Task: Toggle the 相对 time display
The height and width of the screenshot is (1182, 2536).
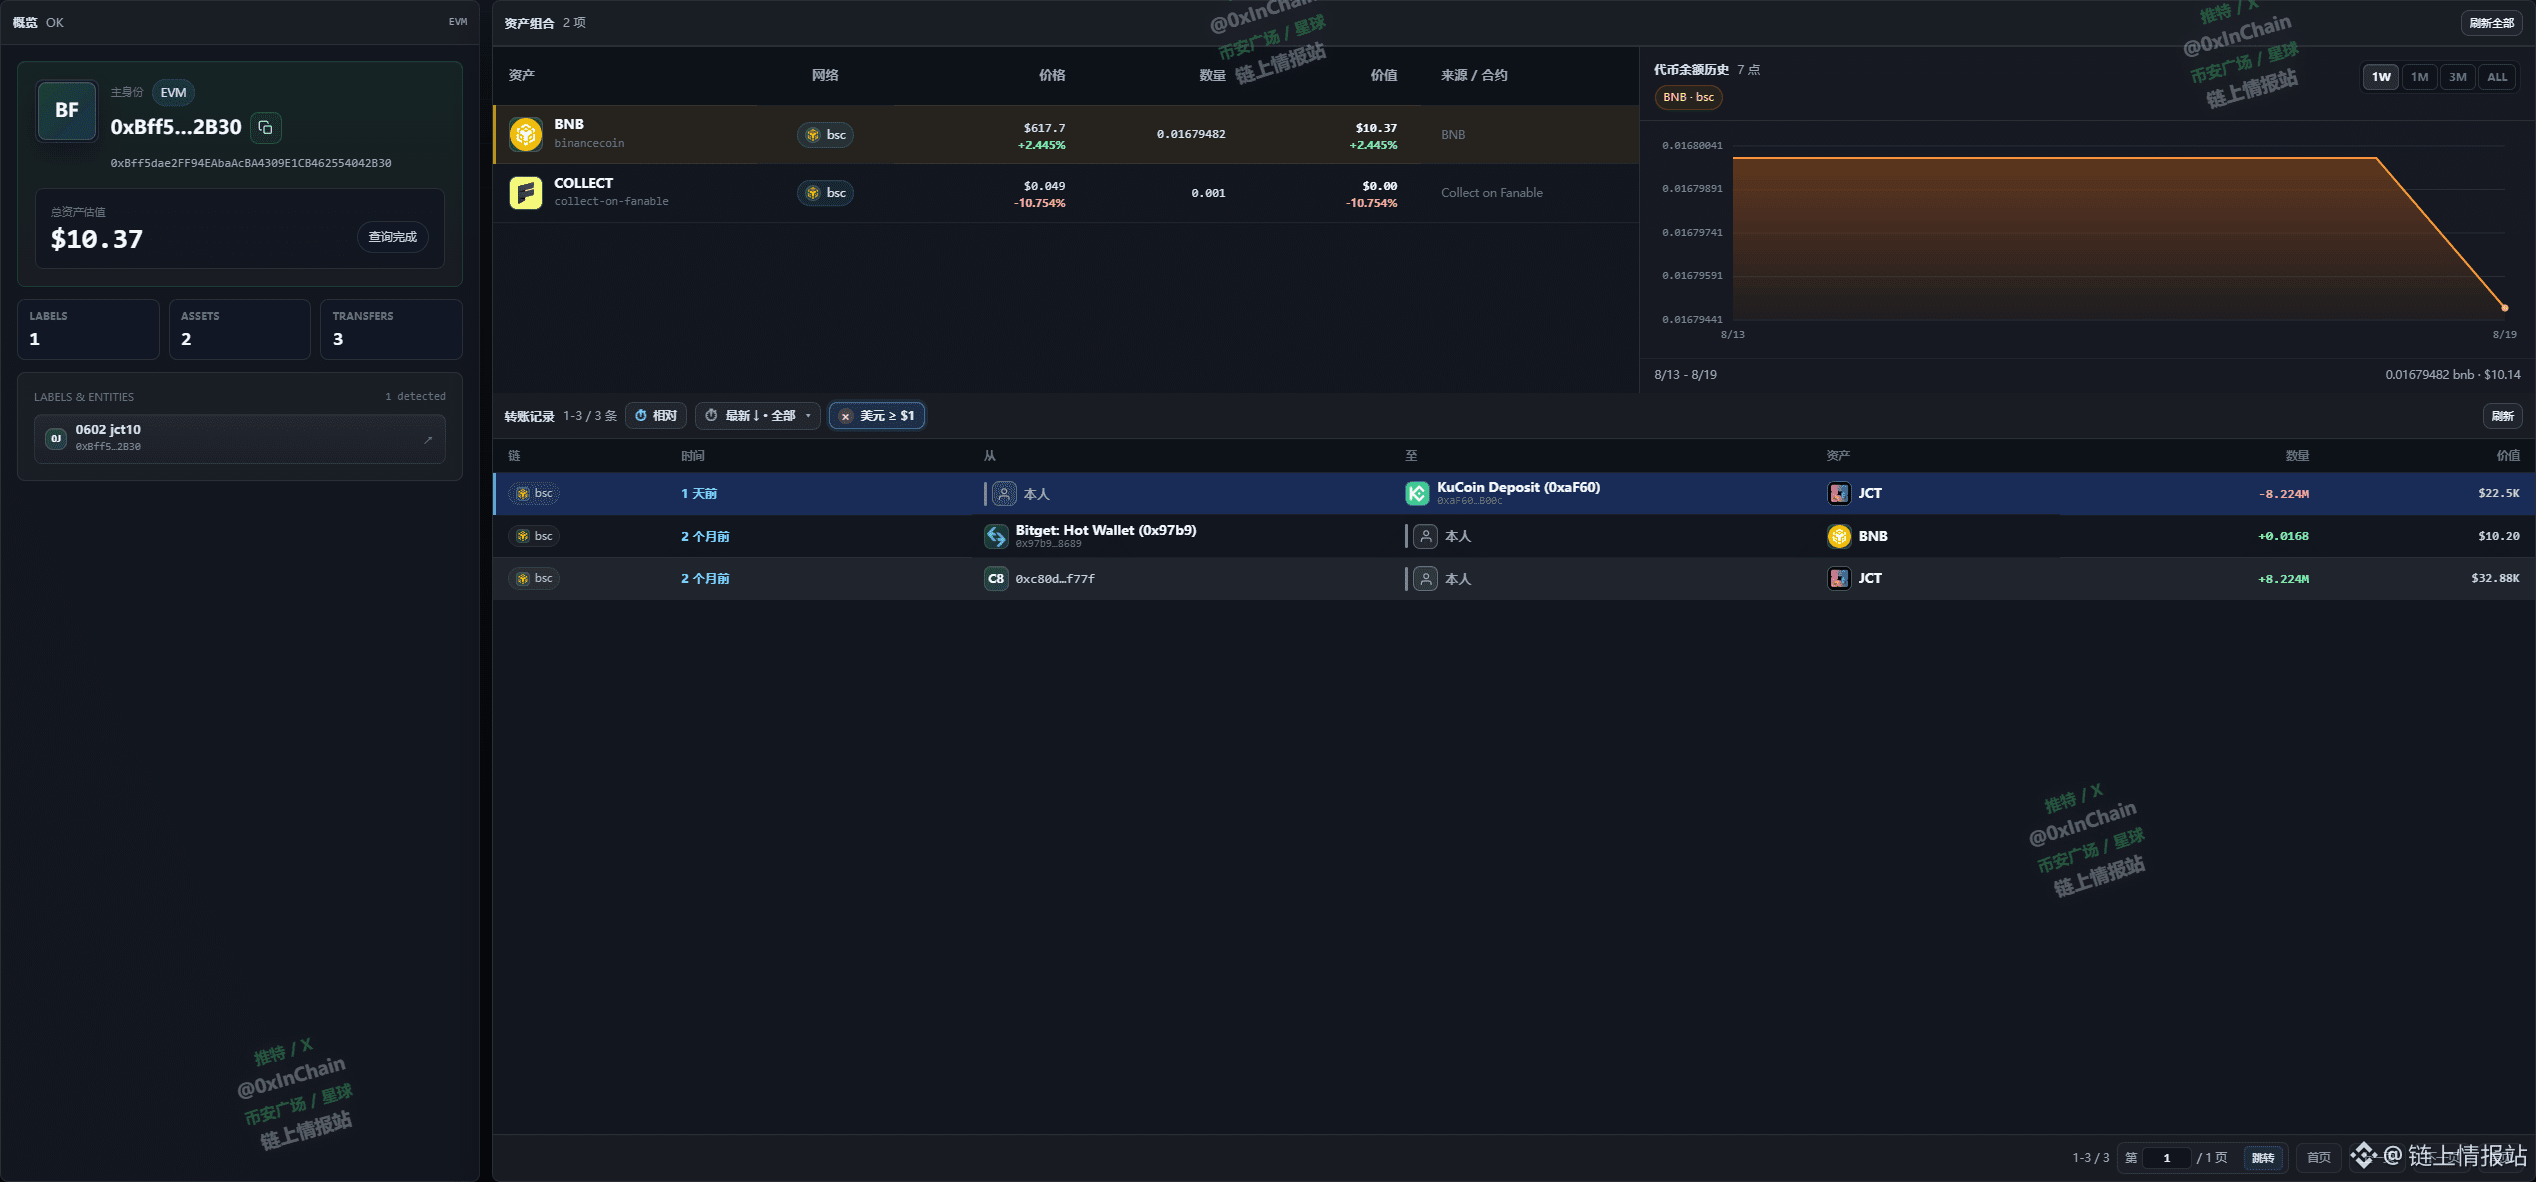Action: [656, 416]
